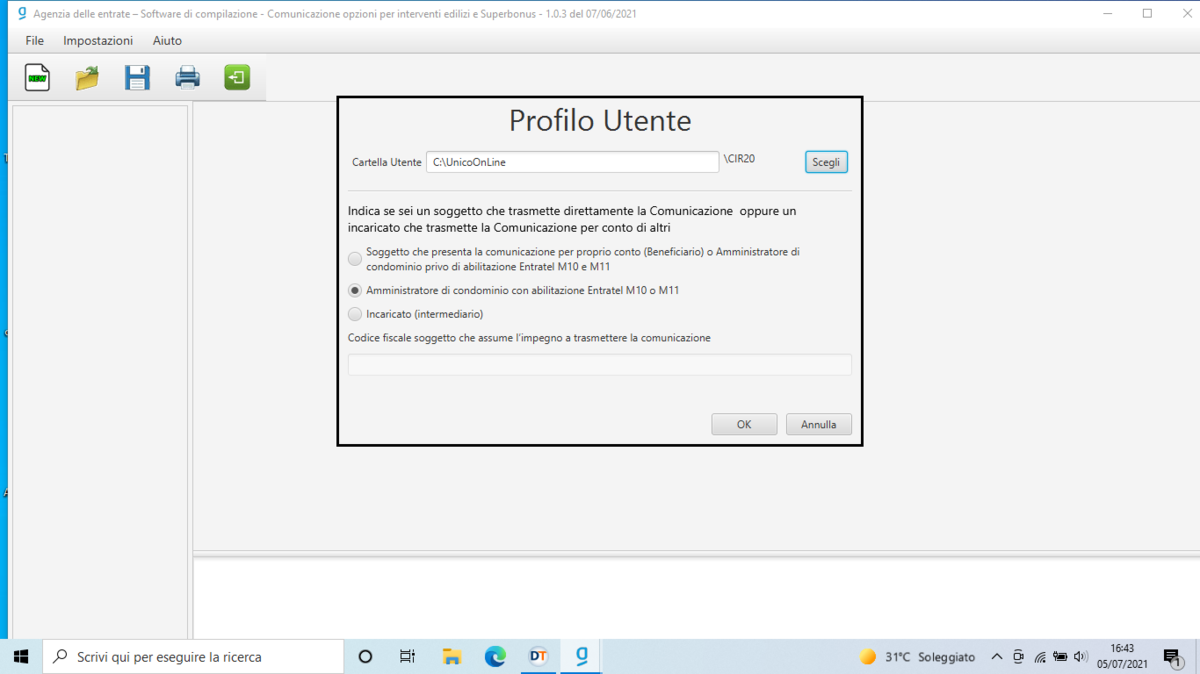Open the Agenzia delle Entrate app from taskbar
The image size is (1200, 674).
pyautogui.click(x=581, y=656)
